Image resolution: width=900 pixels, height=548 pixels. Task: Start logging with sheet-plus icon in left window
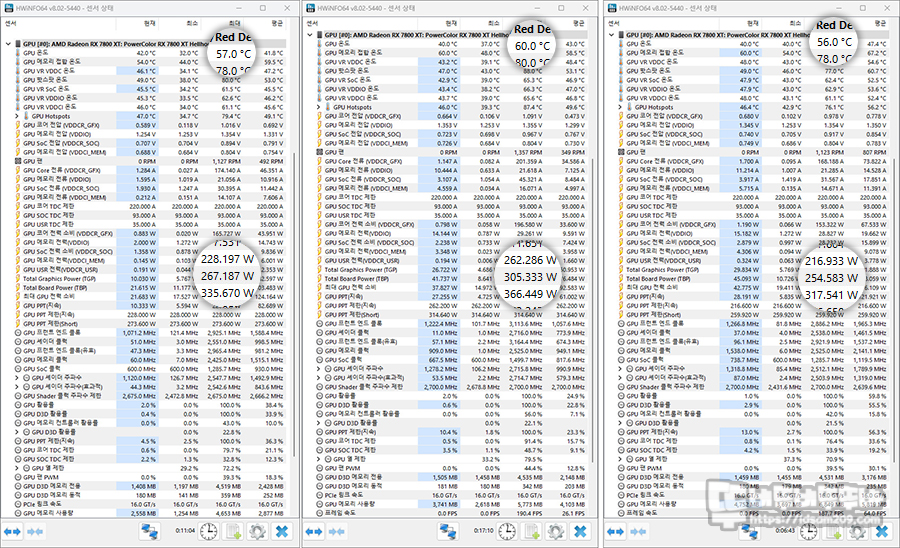(x=233, y=532)
